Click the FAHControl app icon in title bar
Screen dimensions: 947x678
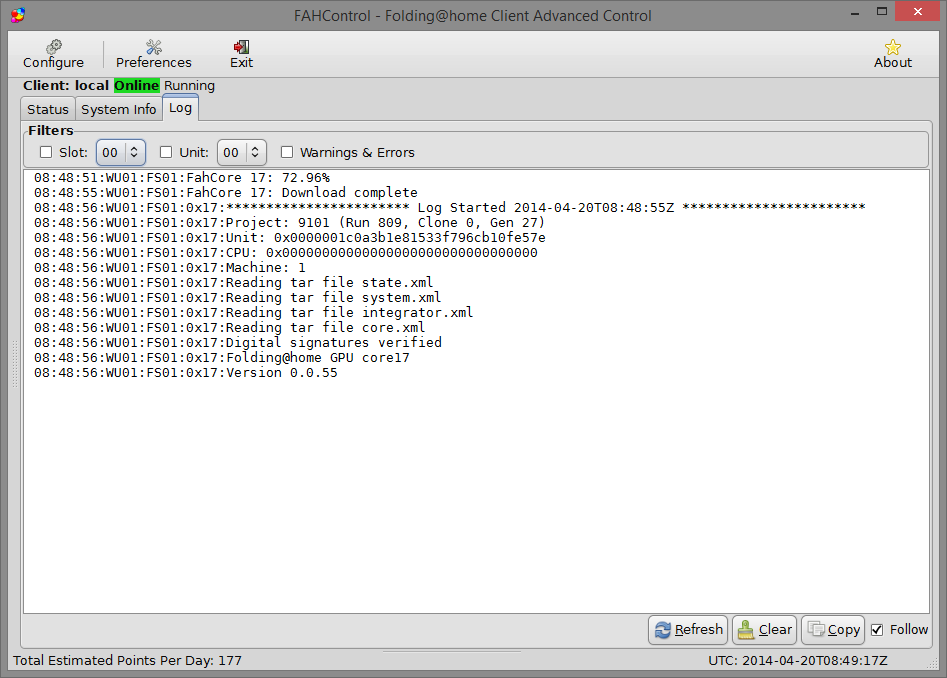point(18,15)
